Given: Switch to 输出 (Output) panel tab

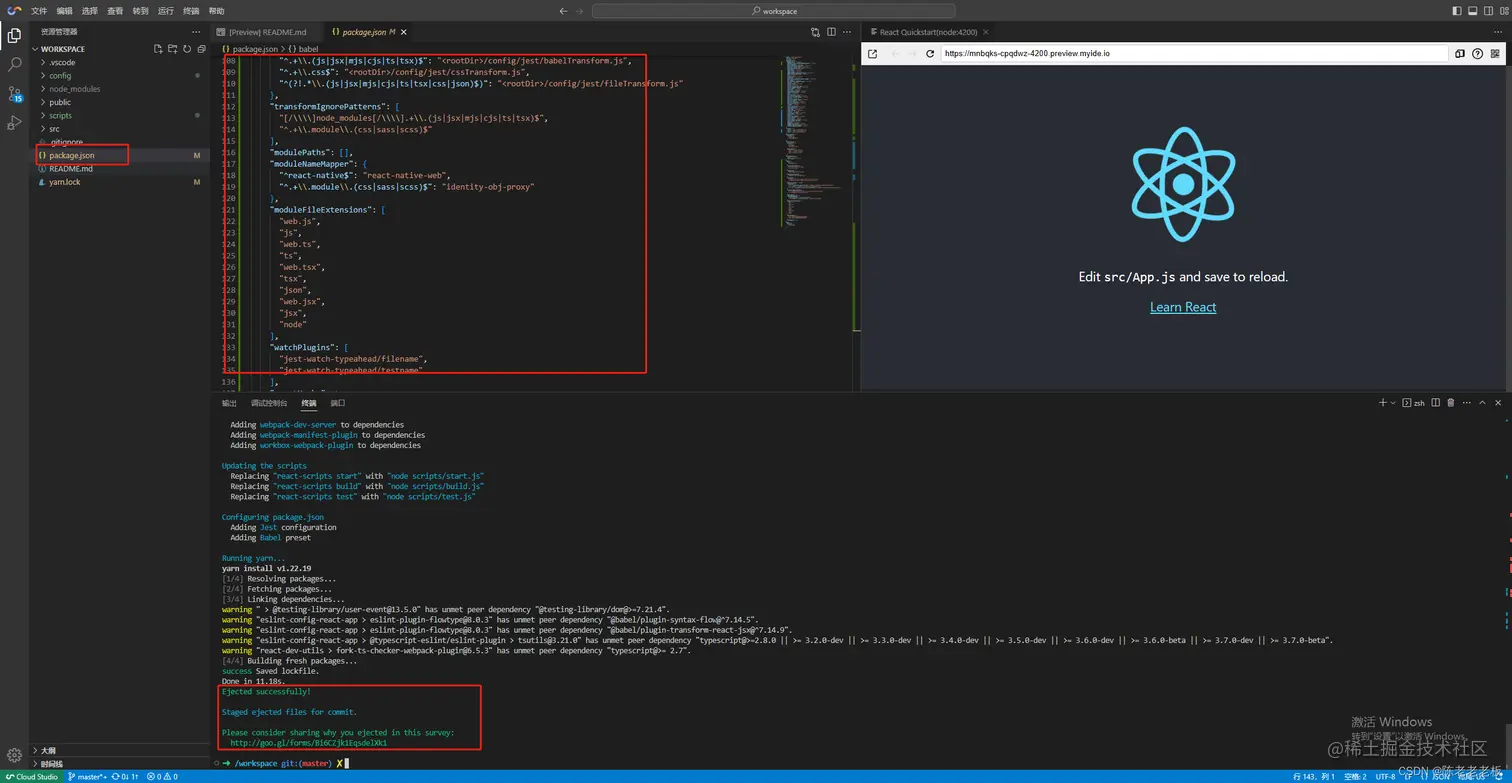Looking at the screenshot, I should pyautogui.click(x=230, y=403).
